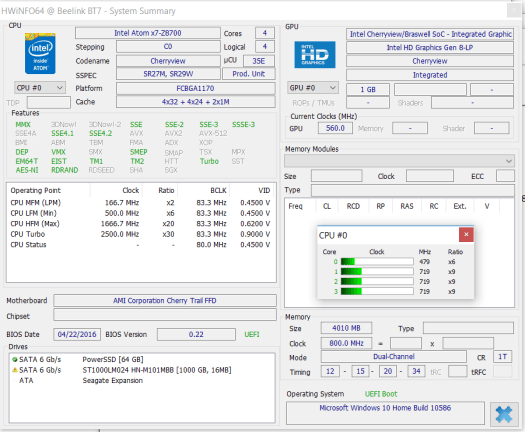Select the CPU LFM (Min) row

(x=141, y=213)
